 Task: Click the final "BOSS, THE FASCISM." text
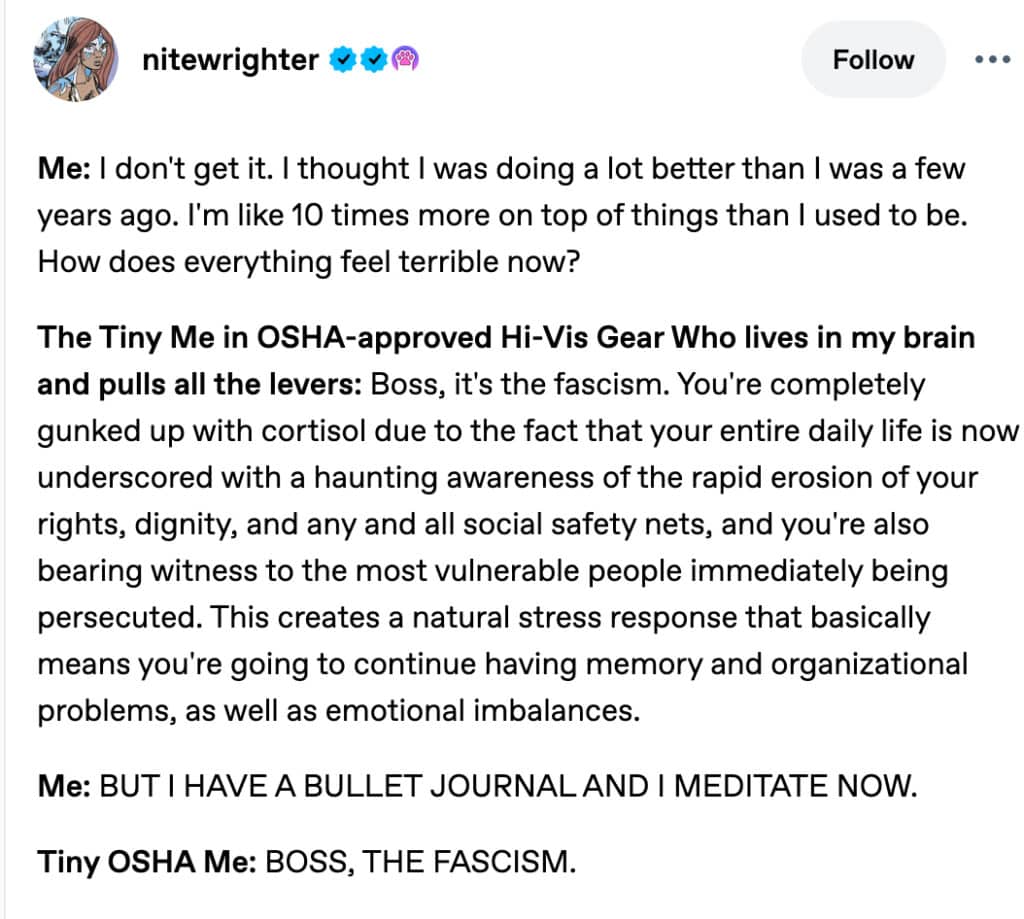[x=420, y=860]
